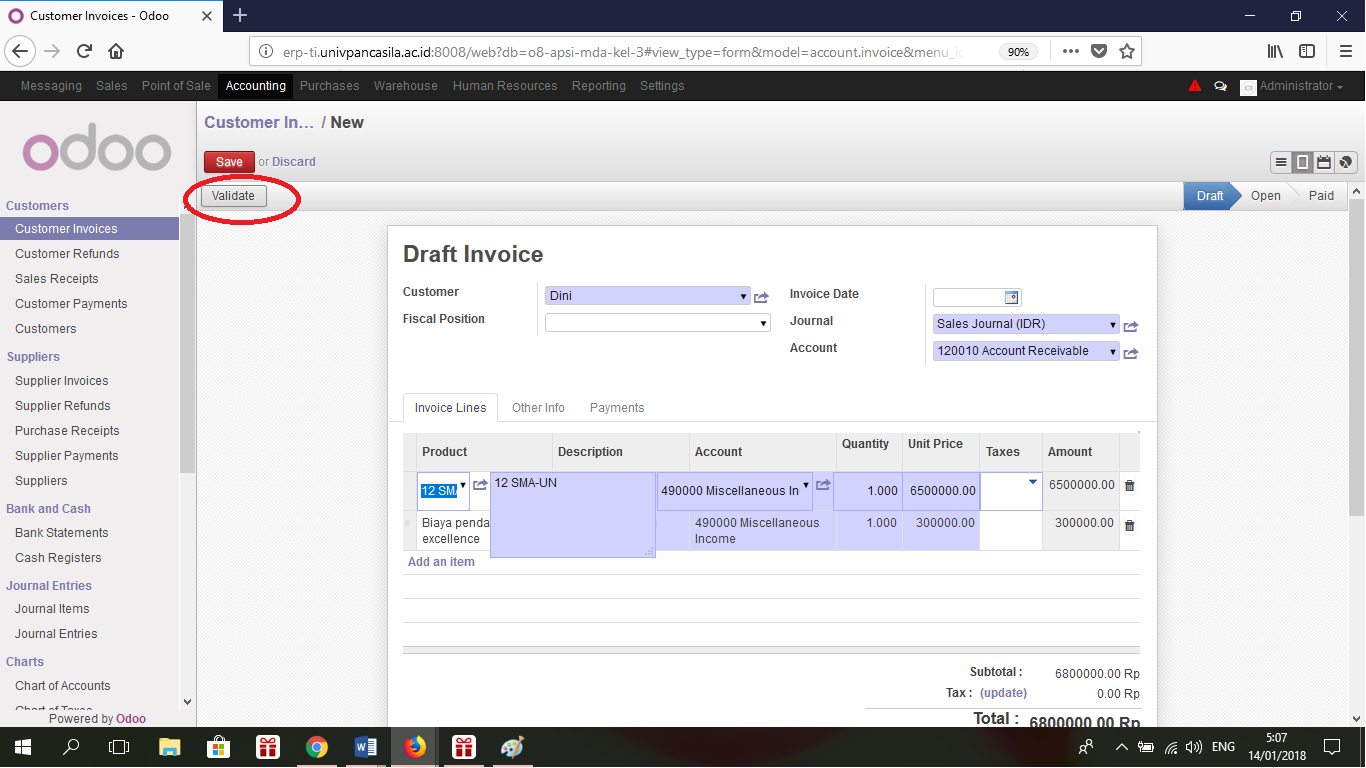Switch to Other Info tab
1366x768 pixels.
[538, 408]
